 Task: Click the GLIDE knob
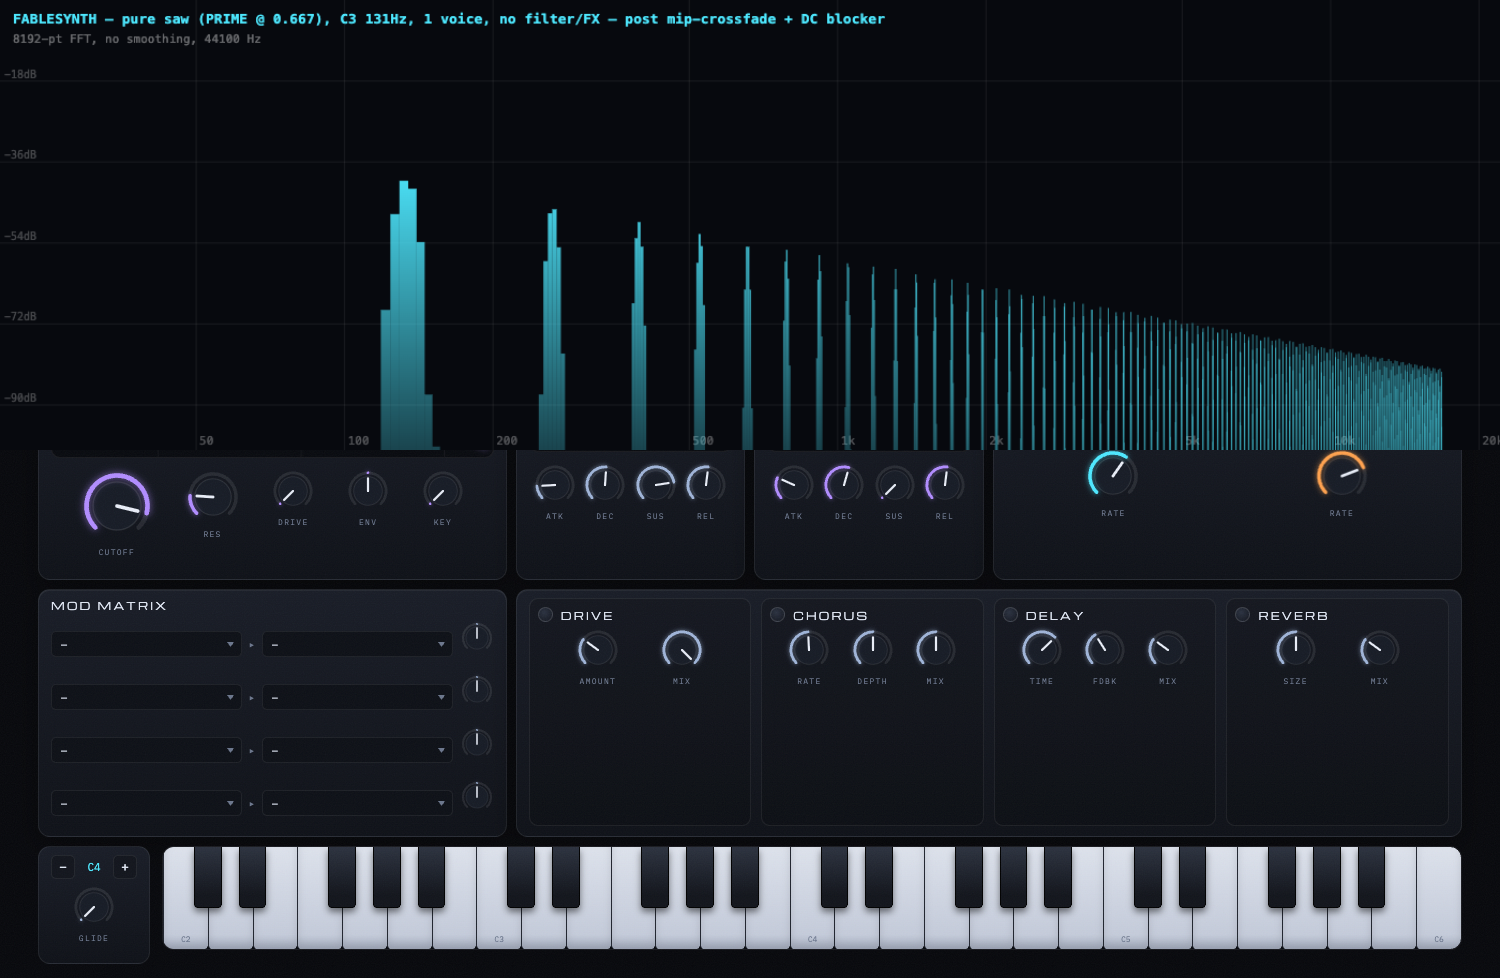tap(94, 908)
